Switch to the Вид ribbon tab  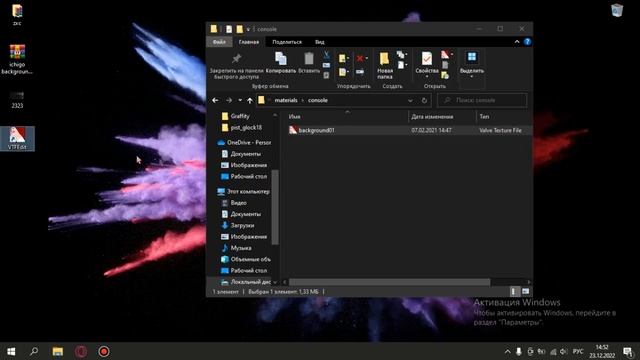320,42
